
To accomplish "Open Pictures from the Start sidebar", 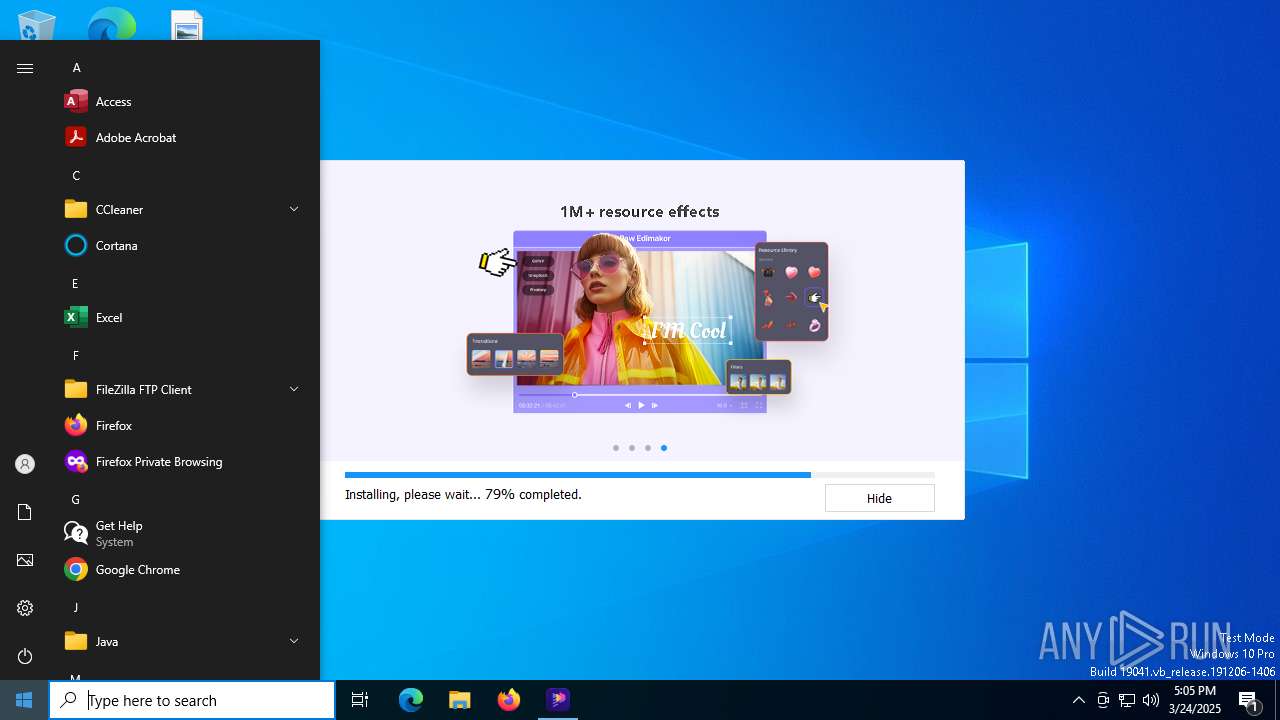I will pyautogui.click(x=25, y=560).
